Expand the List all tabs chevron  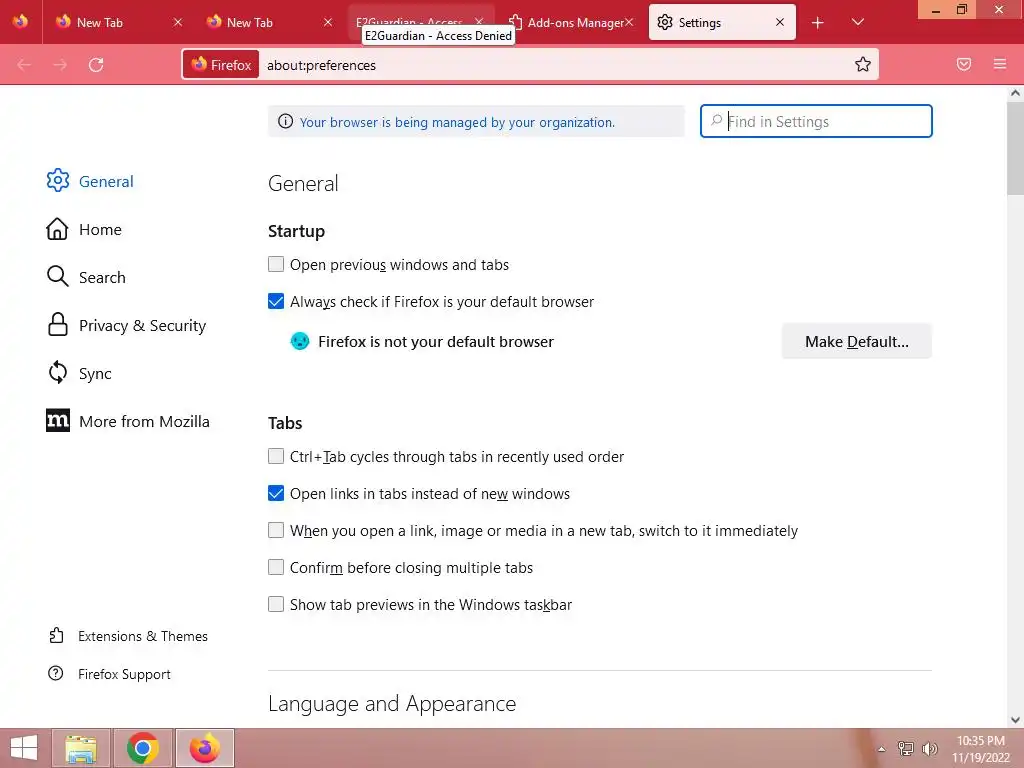[858, 22]
